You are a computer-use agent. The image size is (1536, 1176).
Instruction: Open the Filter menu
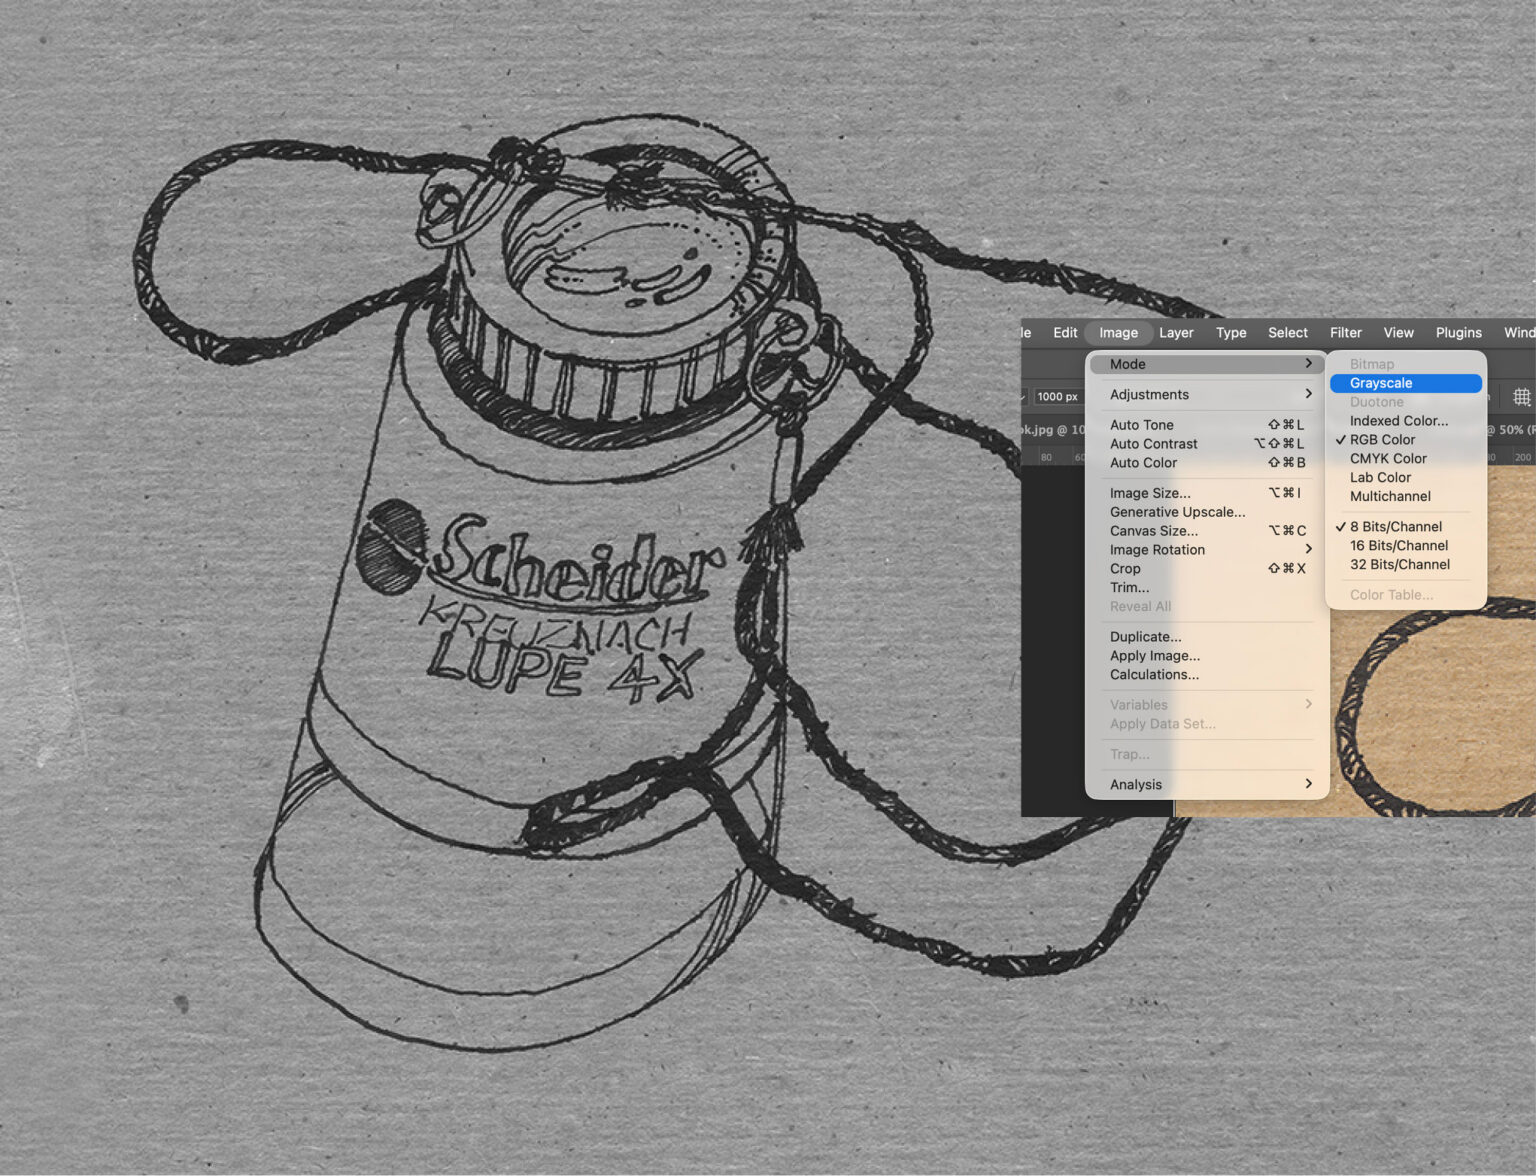pyautogui.click(x=1345, y=333)
